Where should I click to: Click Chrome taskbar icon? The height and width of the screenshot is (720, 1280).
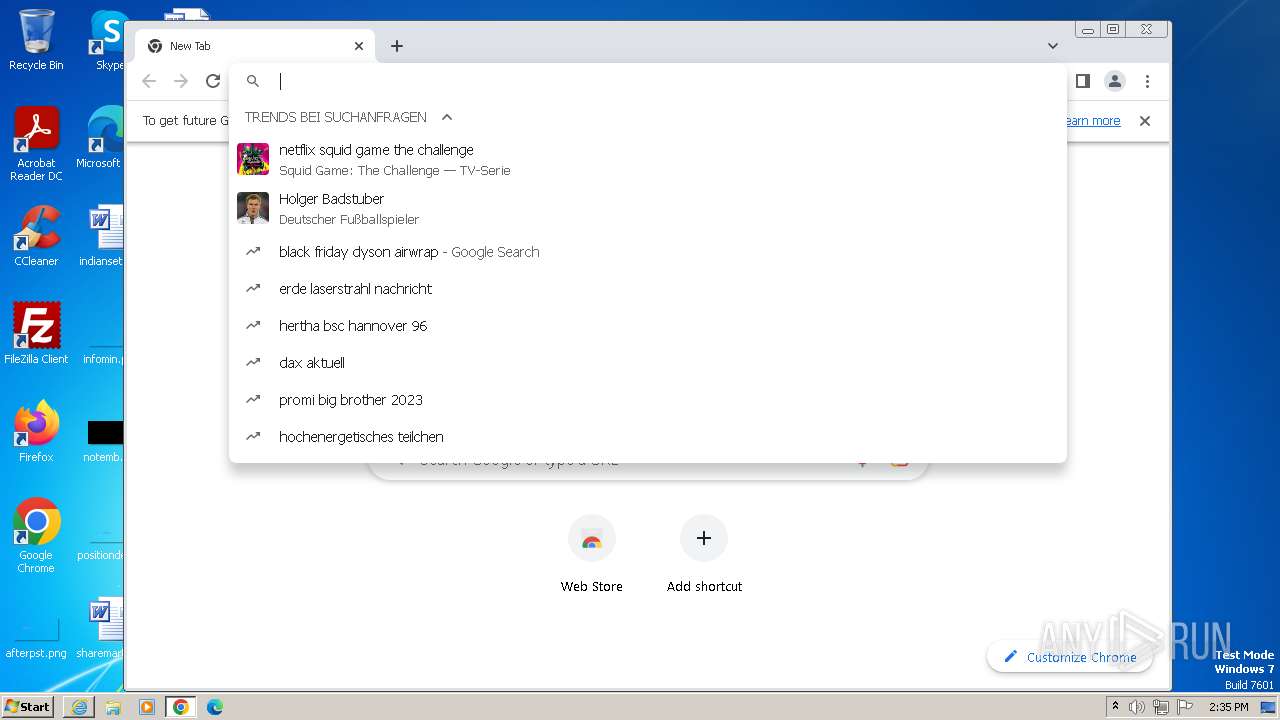[x=181, y=707]
